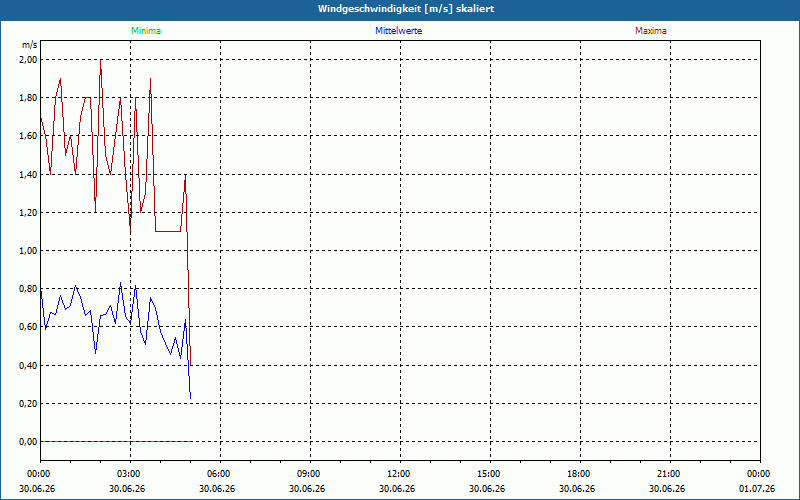
Task: Click the 21:00 time axis label
Action: [x=667, y=474]
